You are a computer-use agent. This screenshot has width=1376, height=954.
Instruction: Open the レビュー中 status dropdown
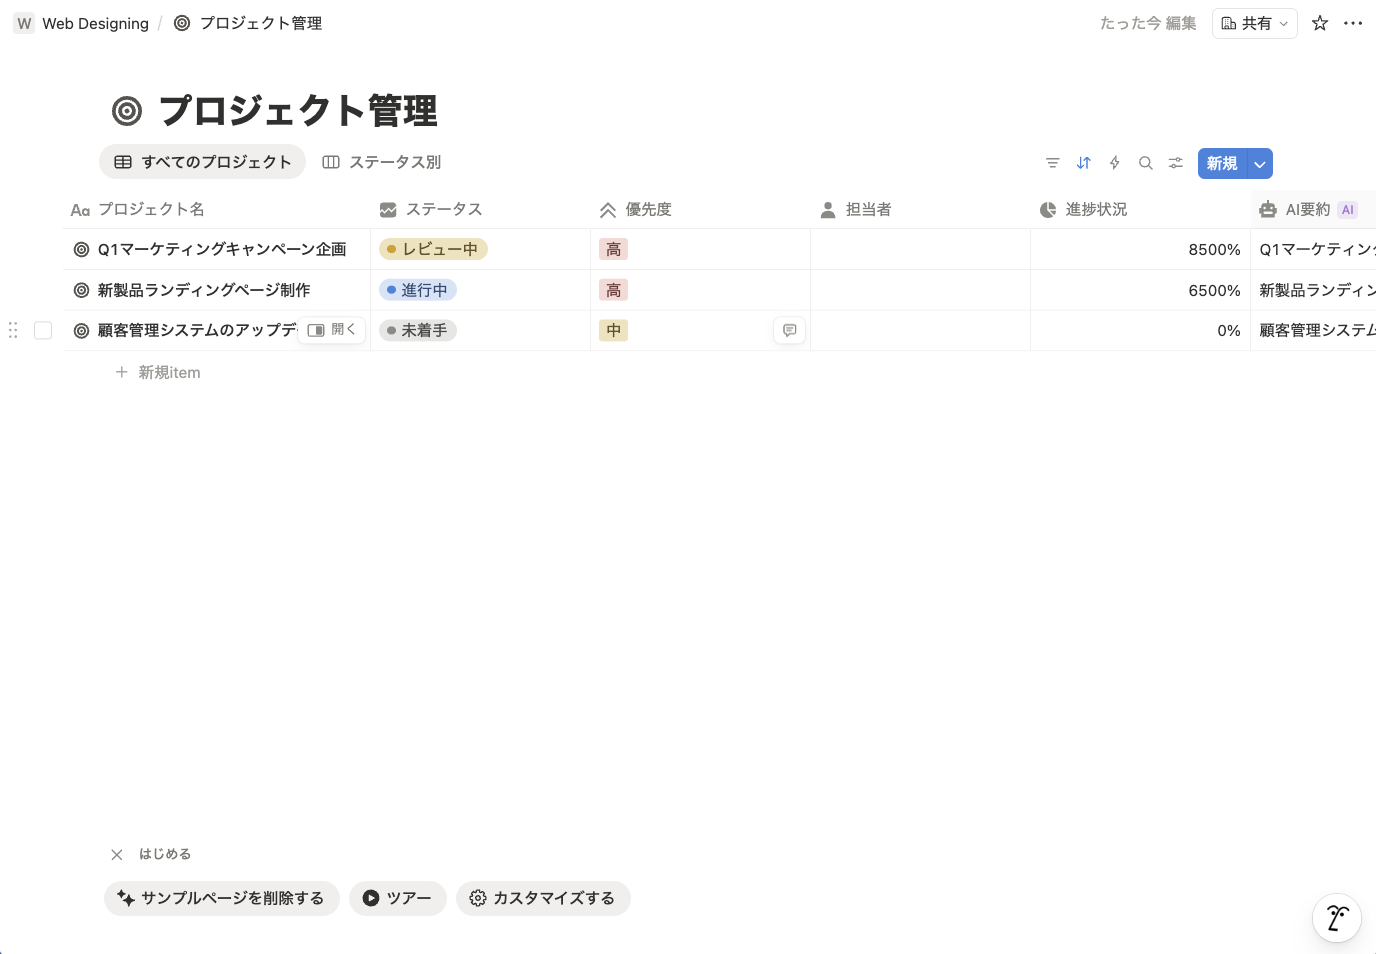(433, 249)
